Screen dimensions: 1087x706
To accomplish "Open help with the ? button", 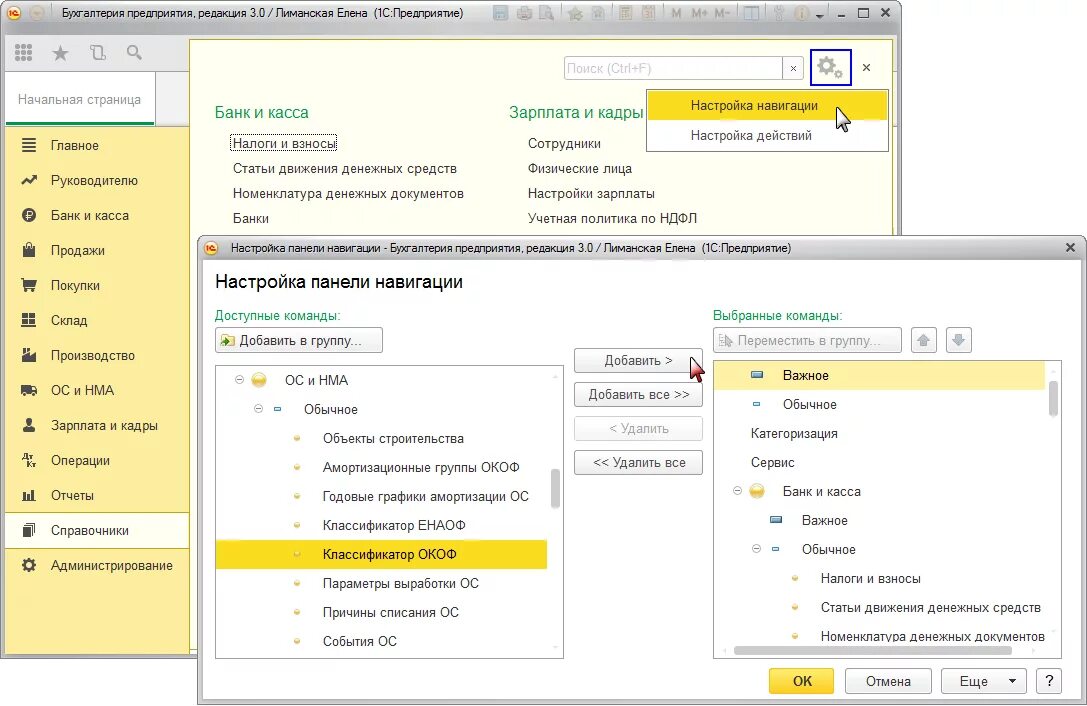I will coord(1049,681).
